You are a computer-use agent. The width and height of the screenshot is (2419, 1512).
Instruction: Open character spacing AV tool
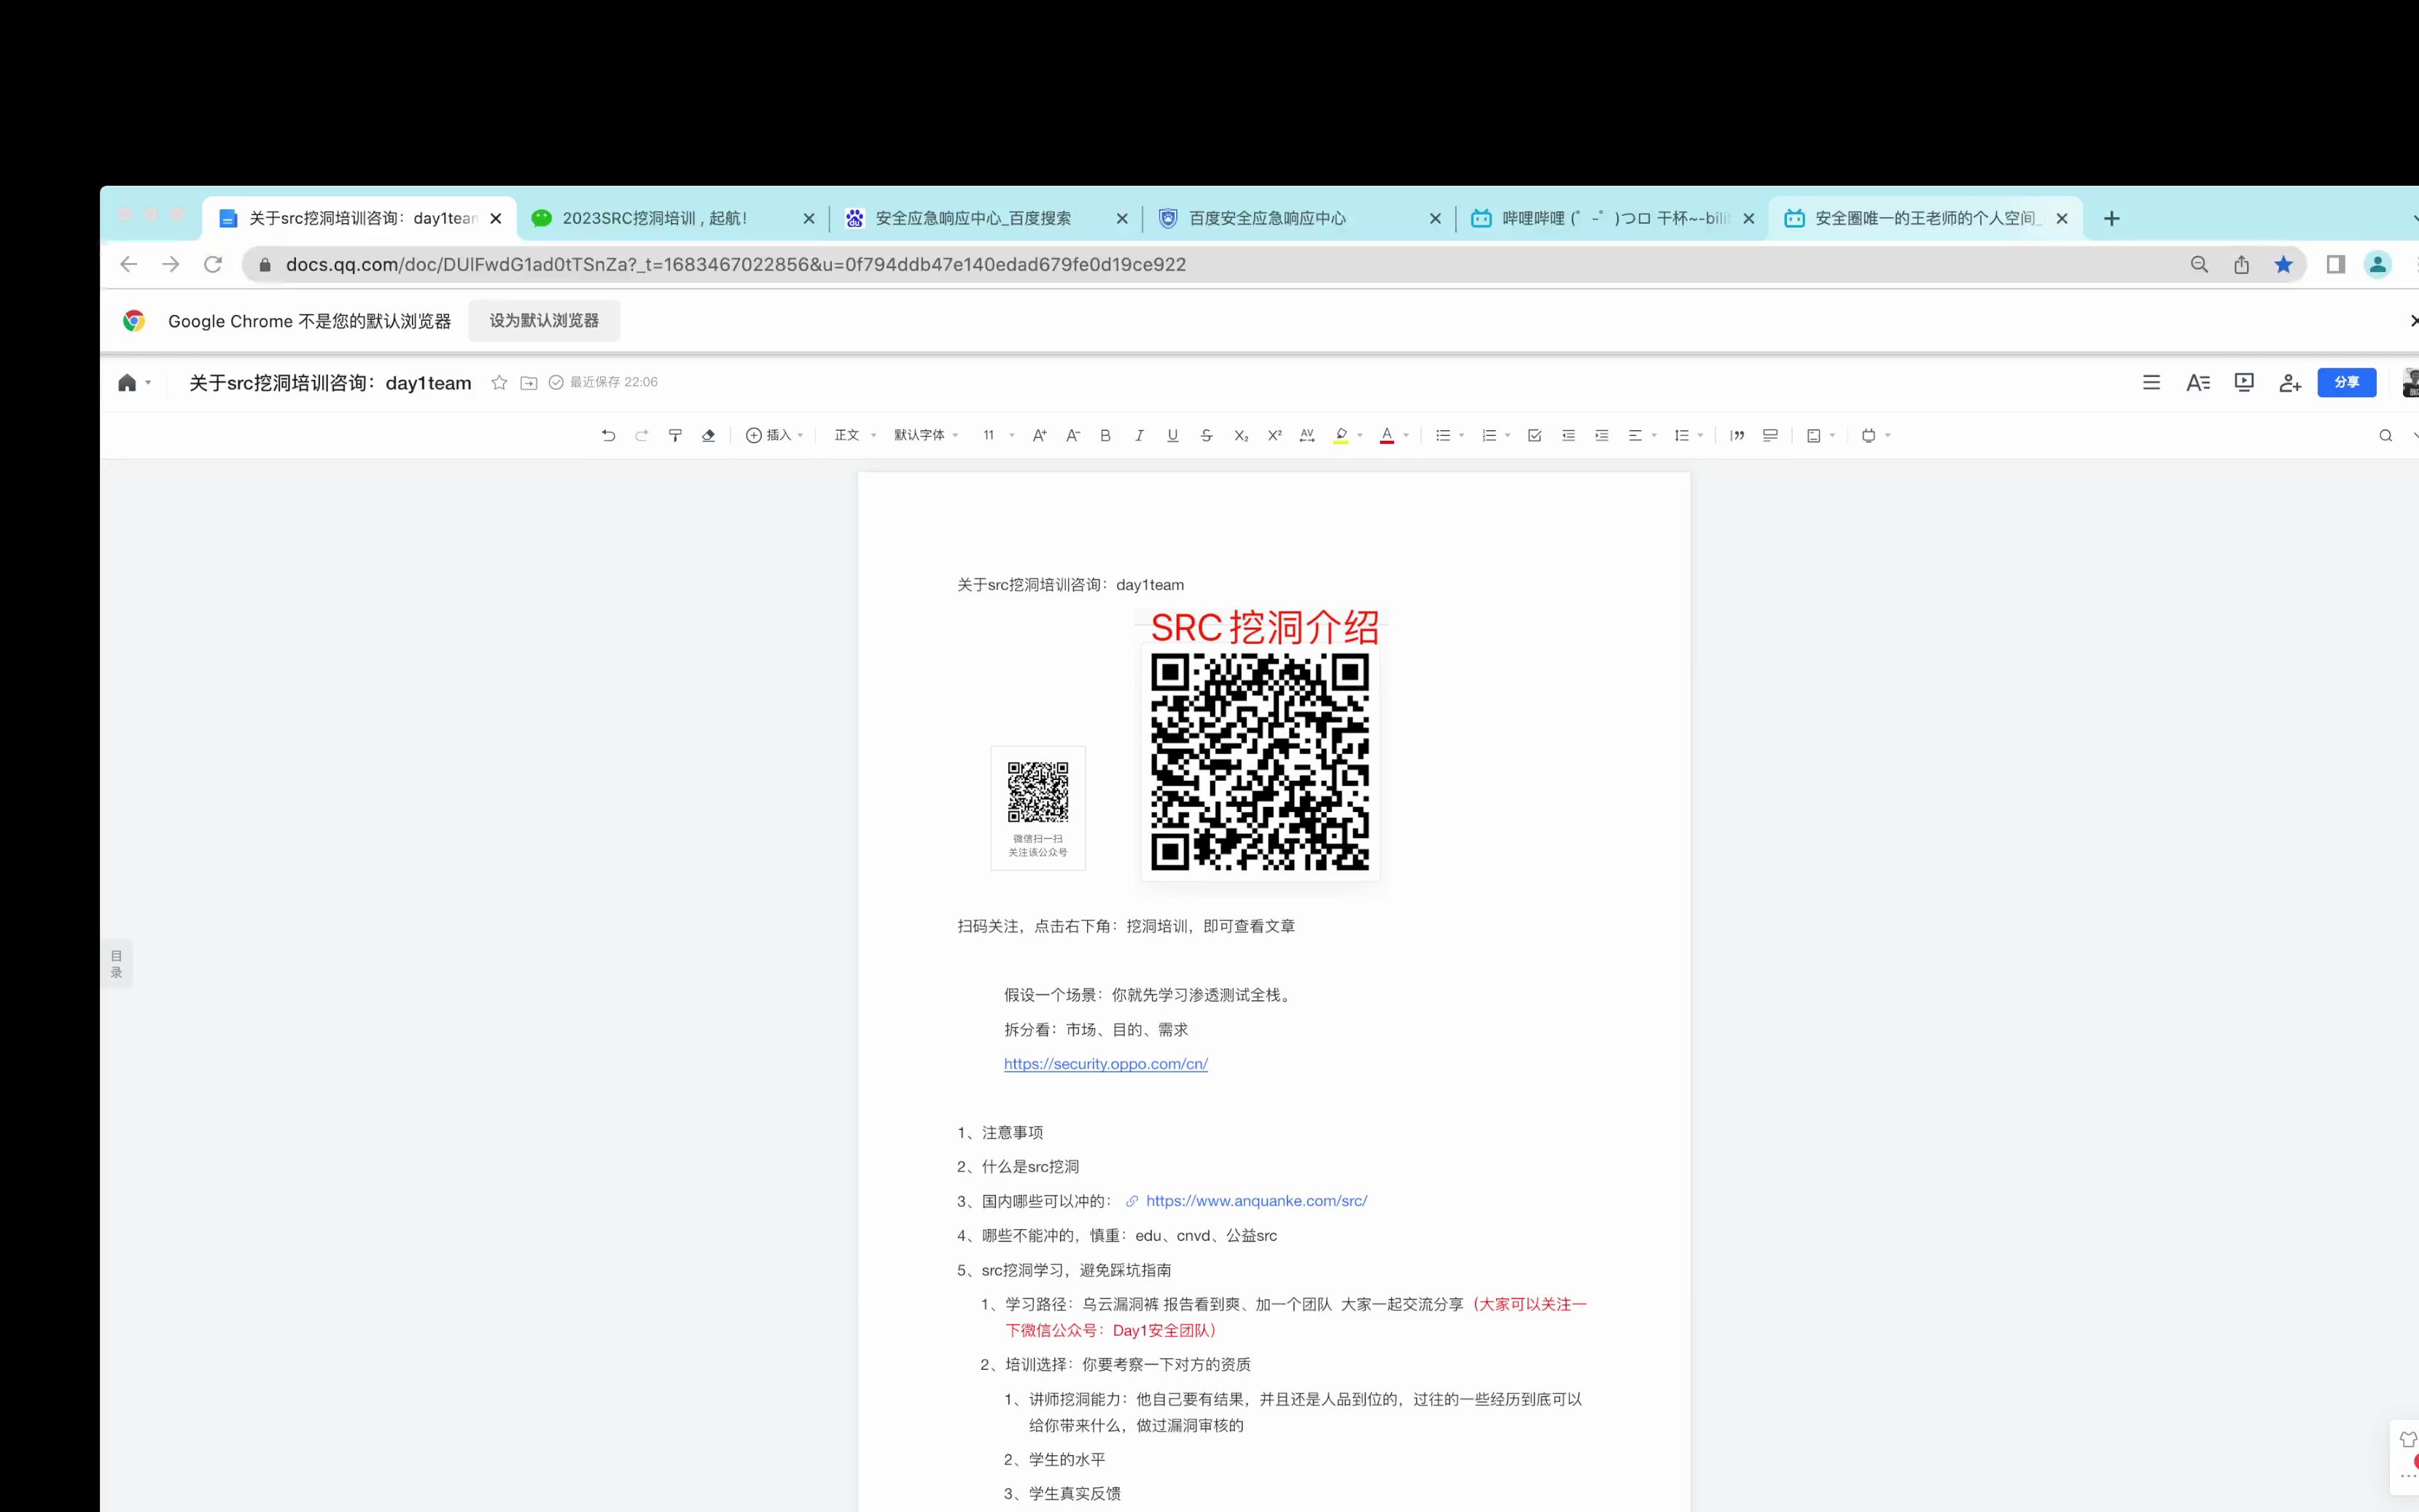point(1307,435)
